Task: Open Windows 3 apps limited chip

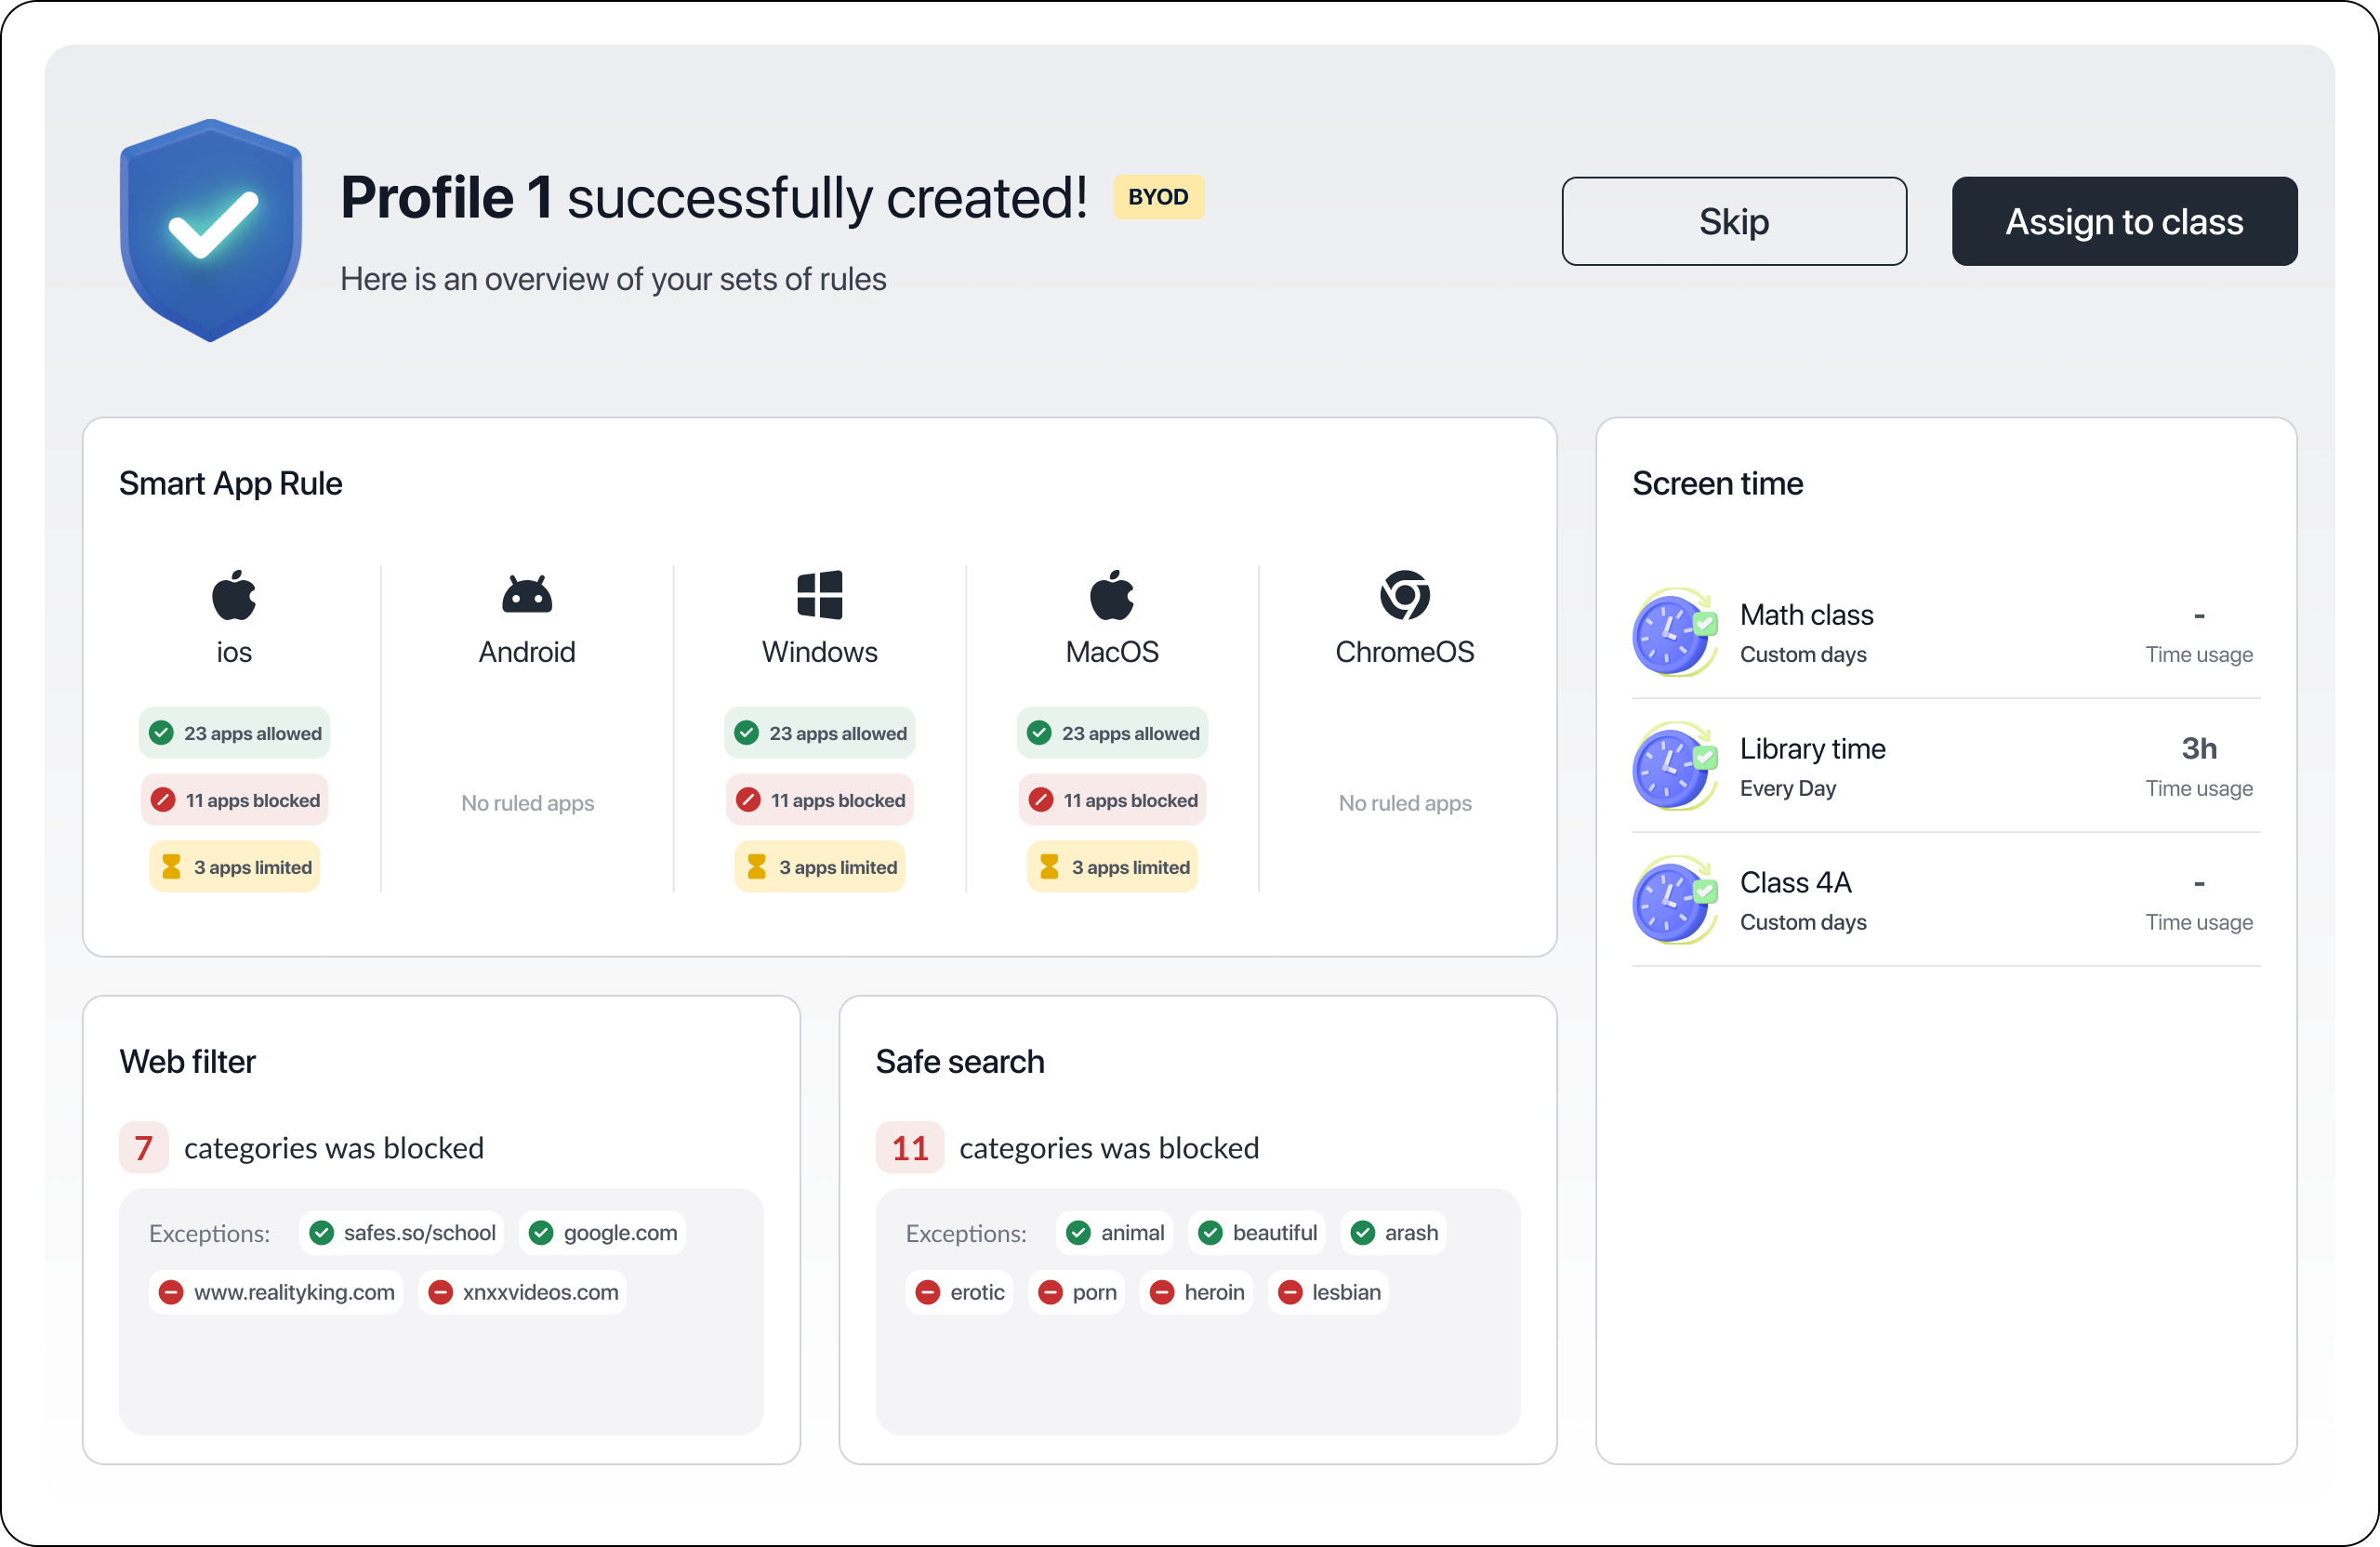Action: click(819, 867)
